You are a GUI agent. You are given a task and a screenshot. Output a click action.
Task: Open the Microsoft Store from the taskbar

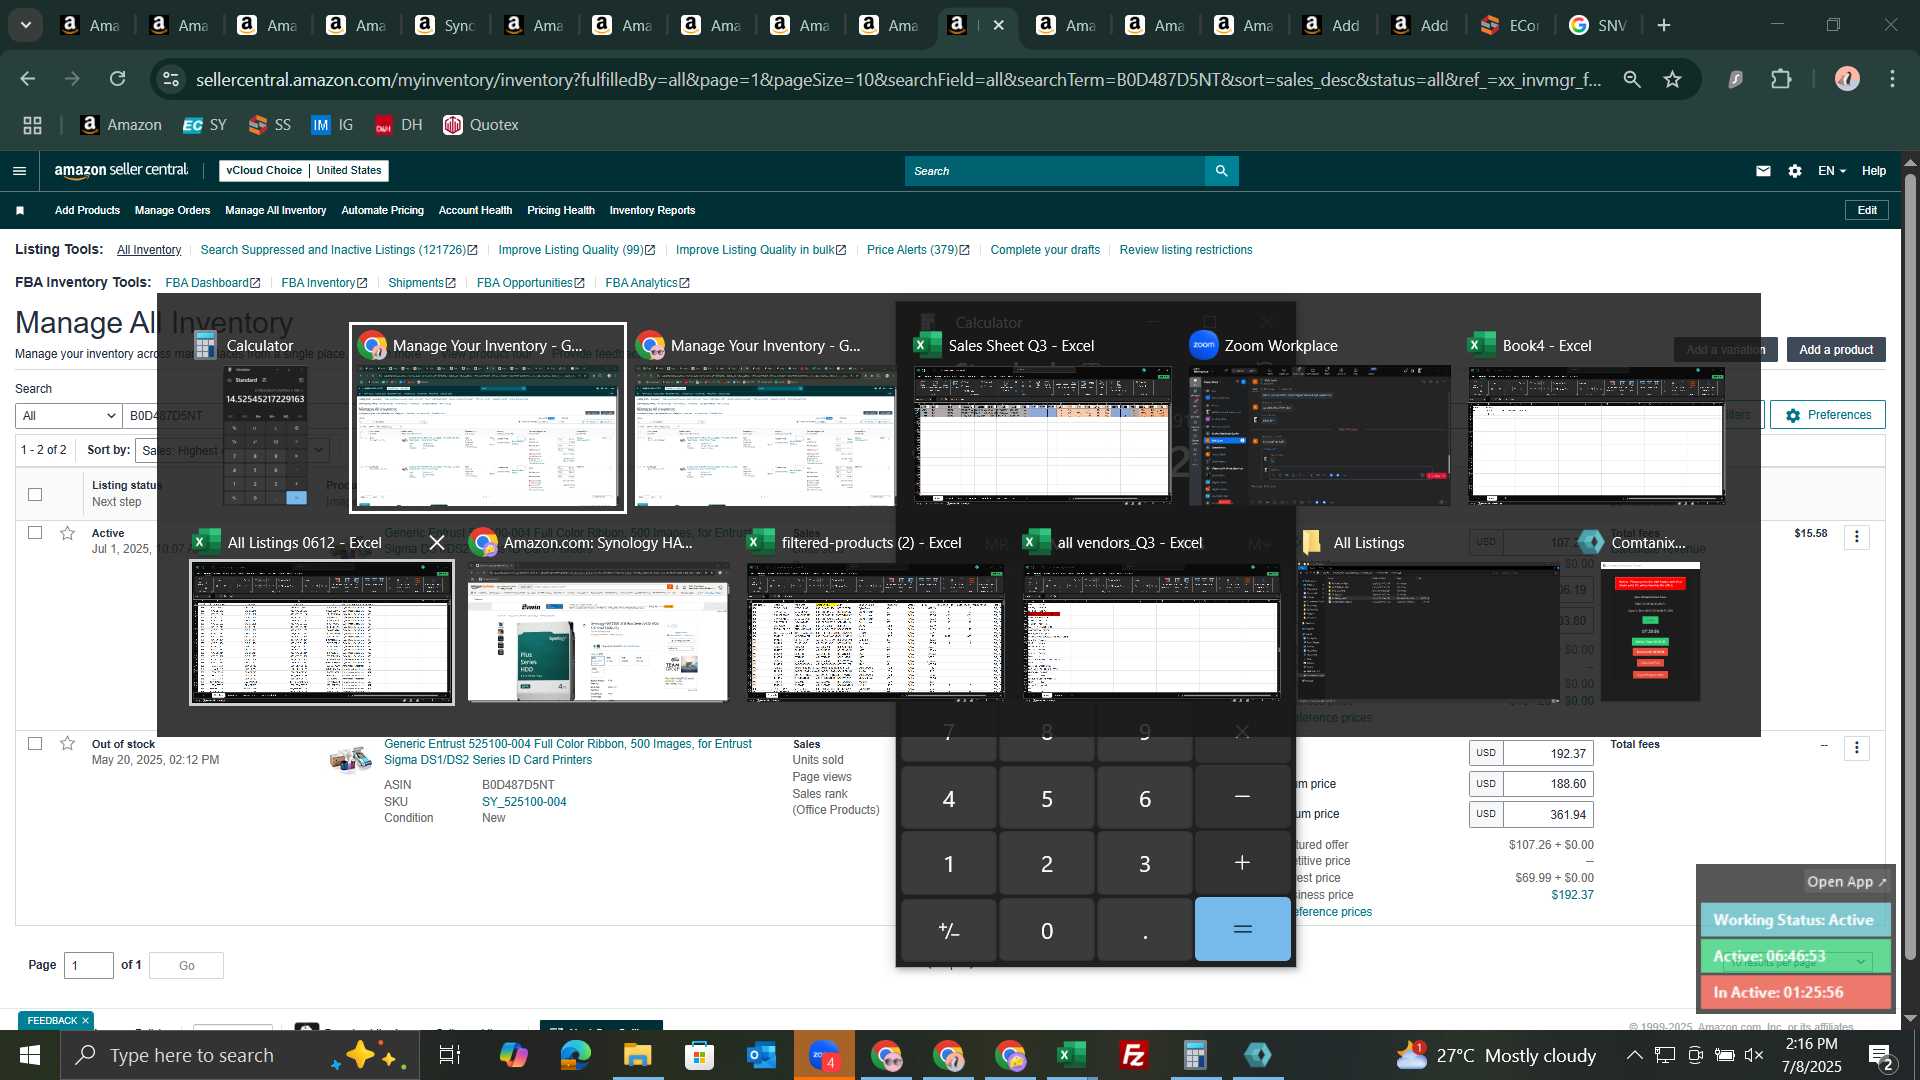click(x=699, y=1055)
